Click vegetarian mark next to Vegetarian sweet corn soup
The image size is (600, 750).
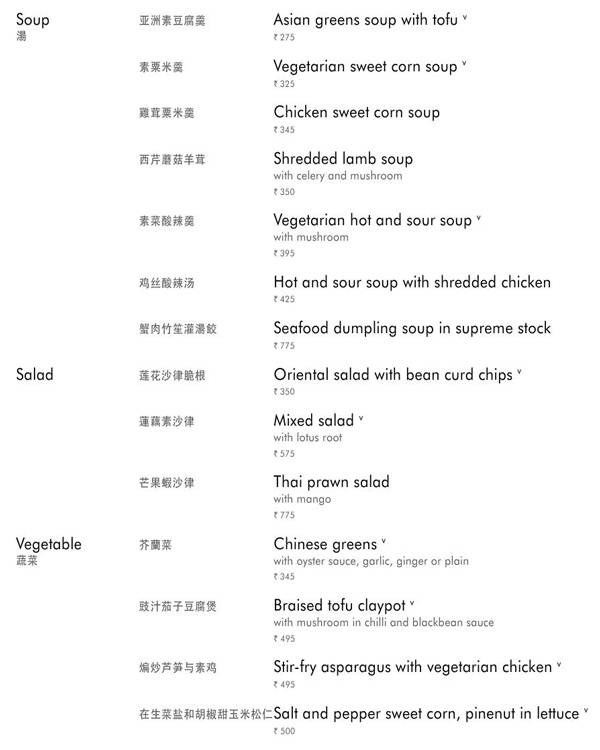464,65
